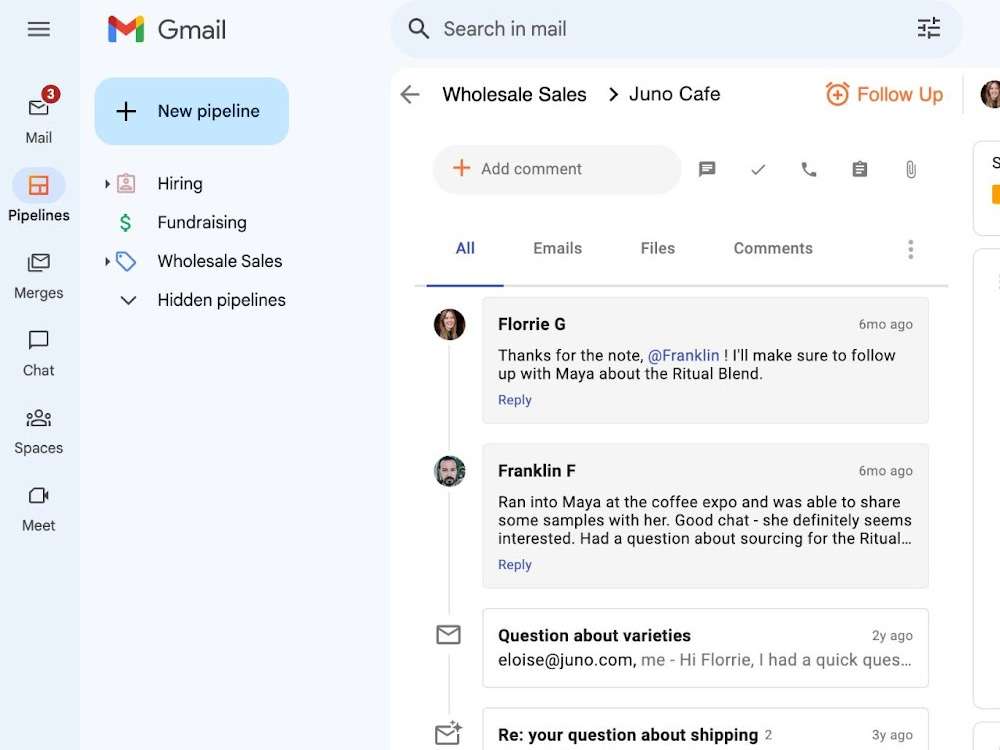Click the @Franklin mention link
The image size is (1000, 750).
tap(683, 355)
